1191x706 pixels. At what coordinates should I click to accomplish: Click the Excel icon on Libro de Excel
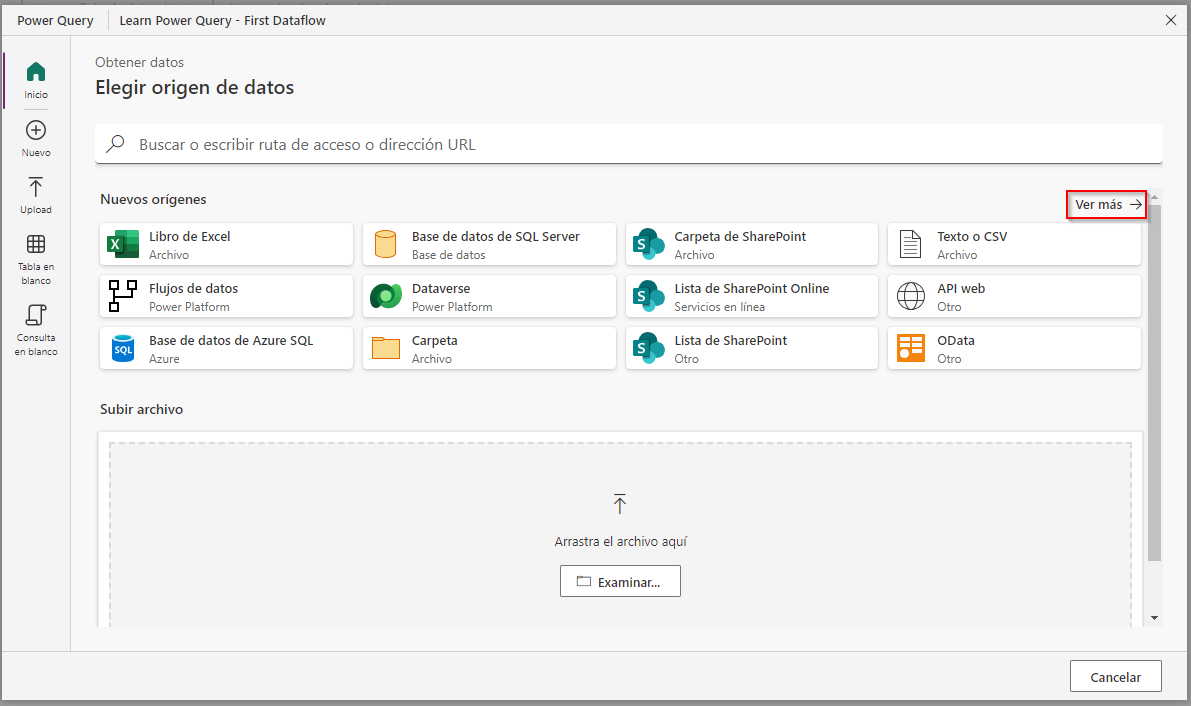123,244
